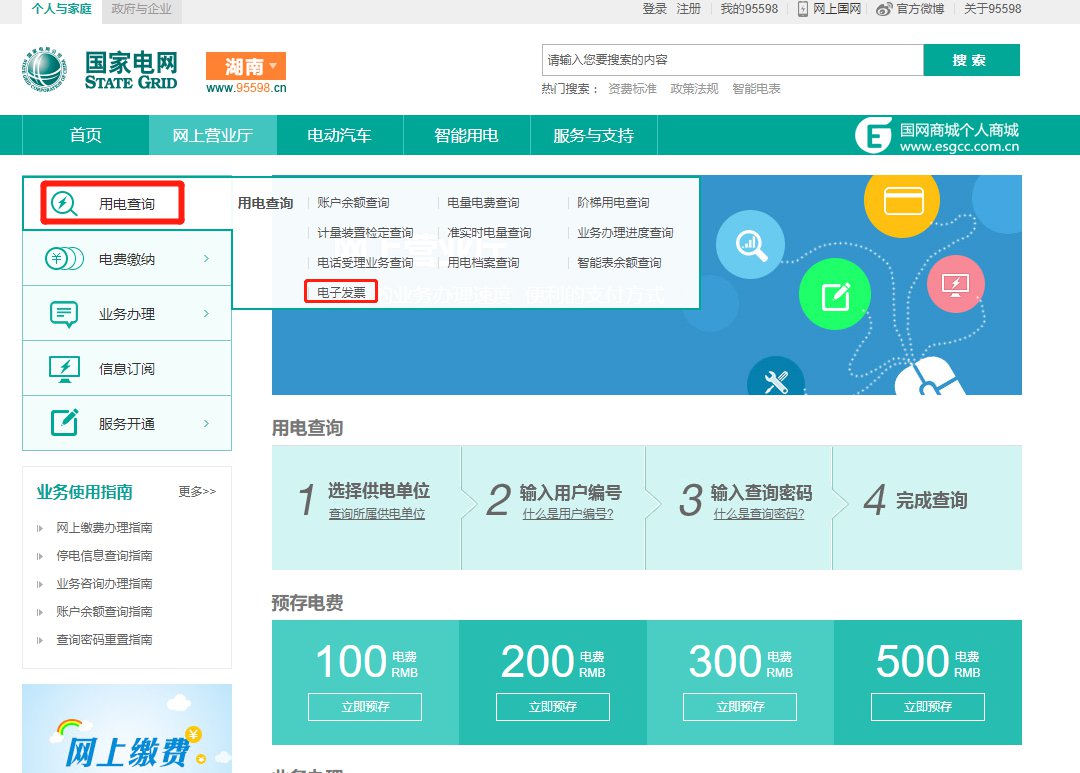Image resolution: width=1080 pixels, height=773 pixels.
Task: Click the 搜索 search button
Action: 970,60
